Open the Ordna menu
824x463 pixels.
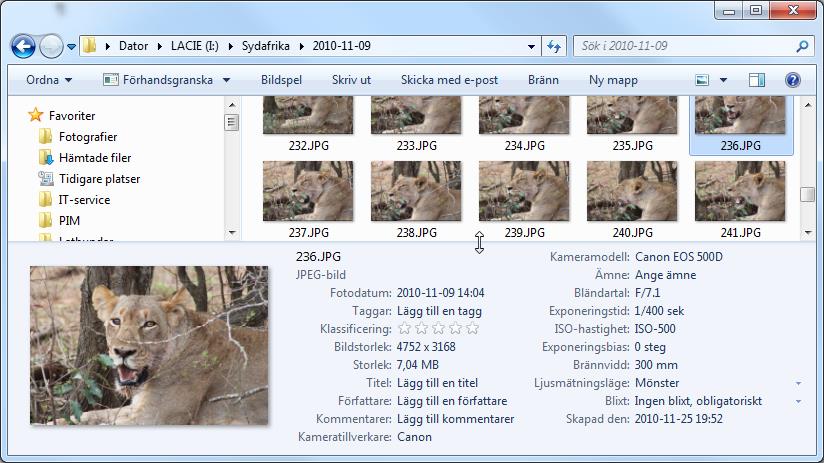(49, 80)
